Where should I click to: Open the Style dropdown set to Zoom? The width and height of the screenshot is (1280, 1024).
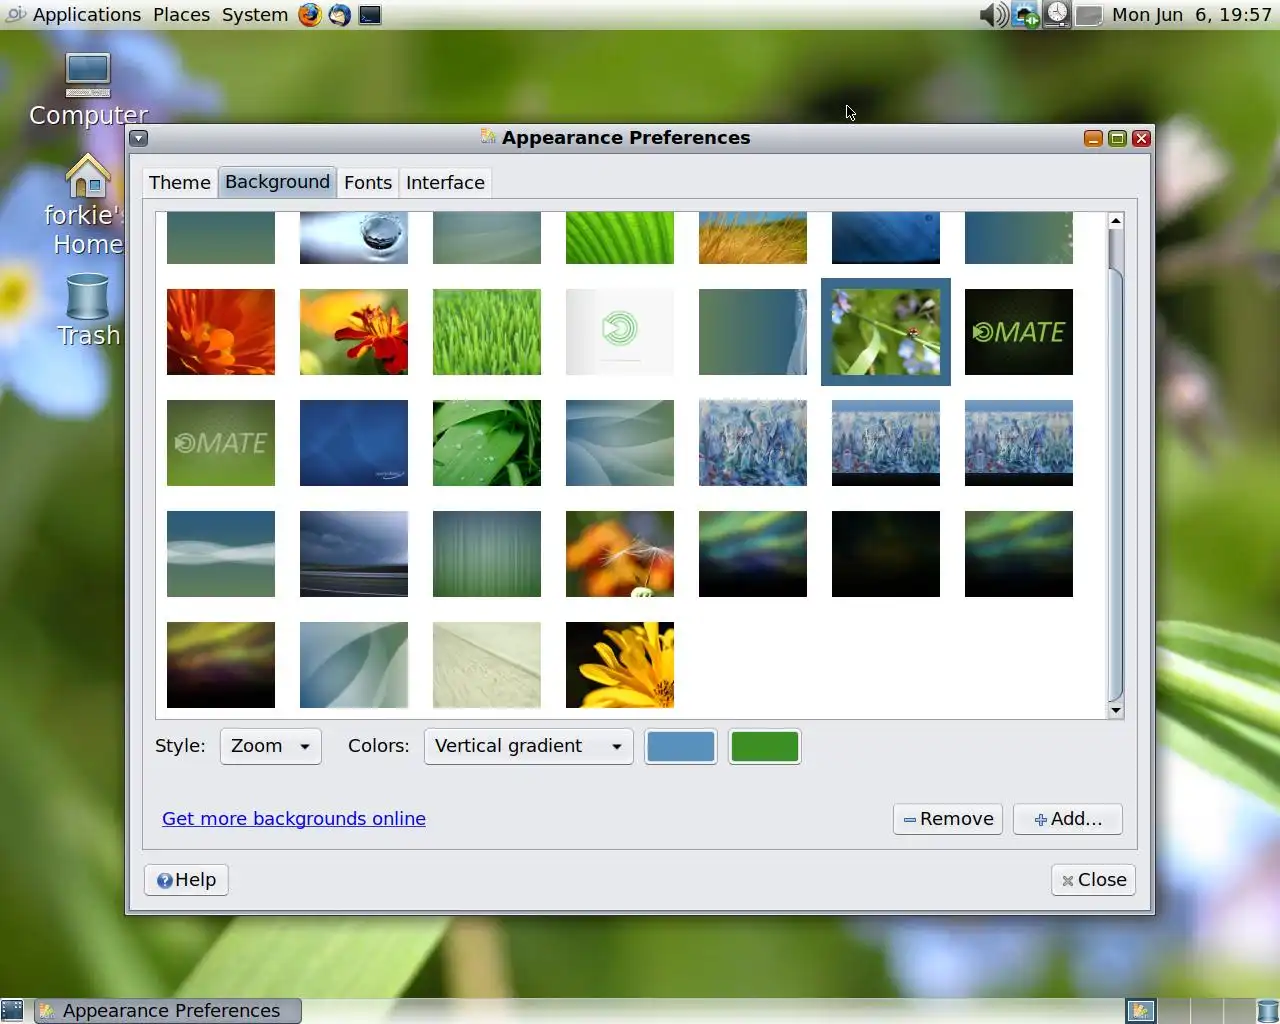pos(270,746)
